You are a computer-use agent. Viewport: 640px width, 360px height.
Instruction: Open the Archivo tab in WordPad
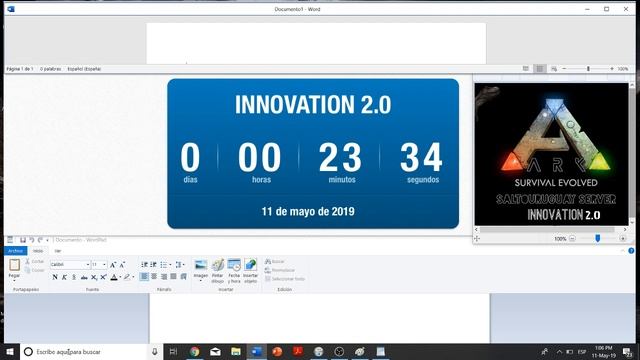click(x=16, y=251)
